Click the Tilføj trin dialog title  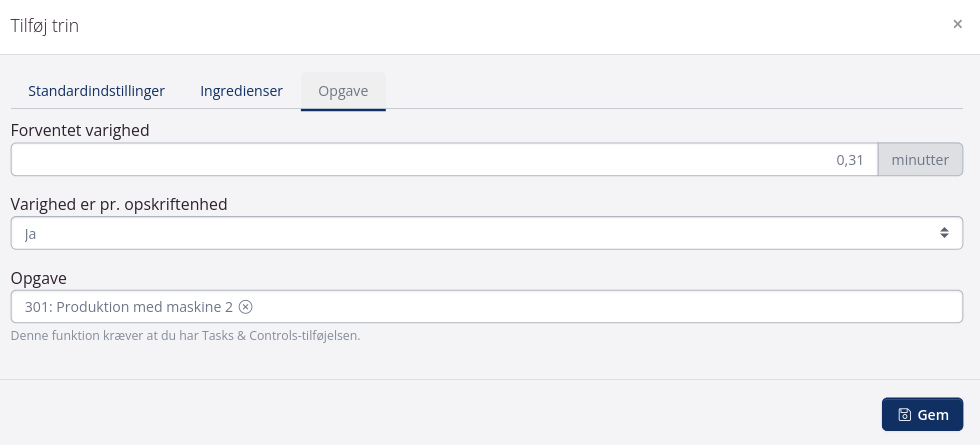(45, 26)
